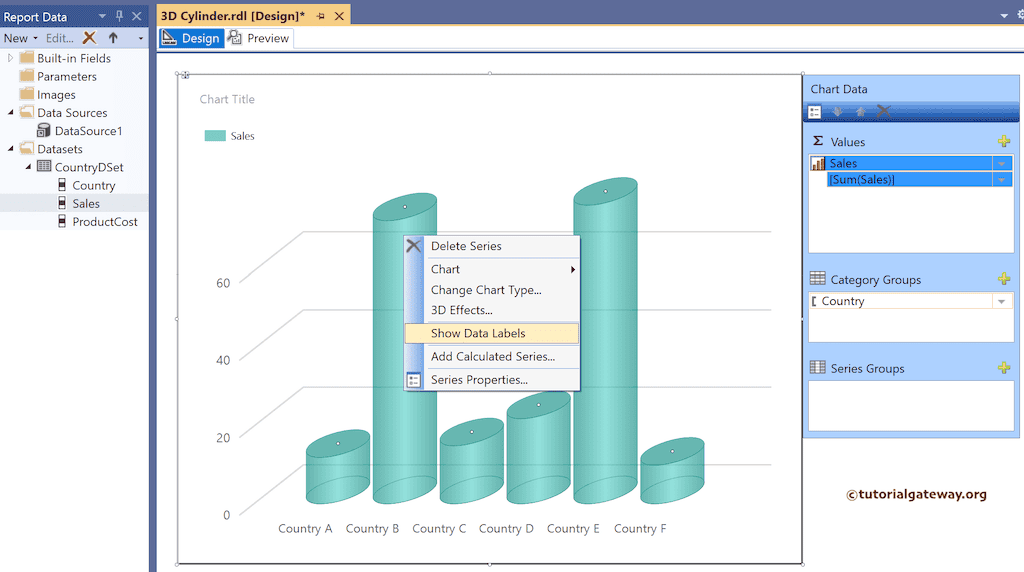
Task: Click the DataSource1 database icon
Action: pos(44,131)
